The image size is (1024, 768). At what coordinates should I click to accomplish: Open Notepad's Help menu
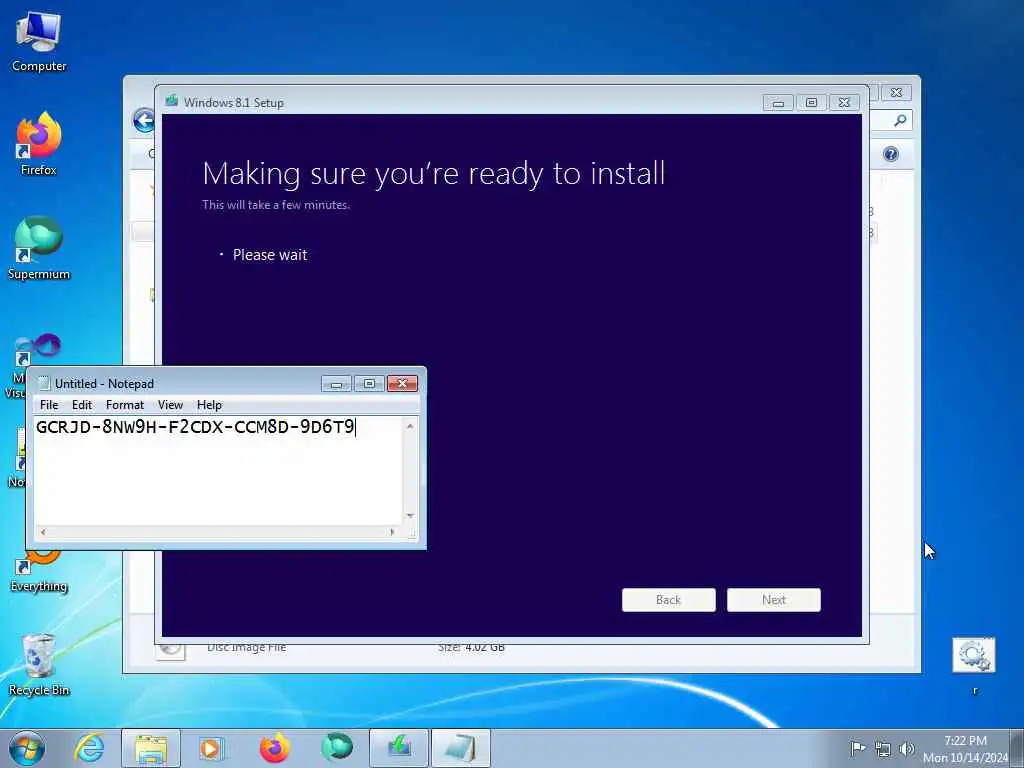(x=210, y=405)
